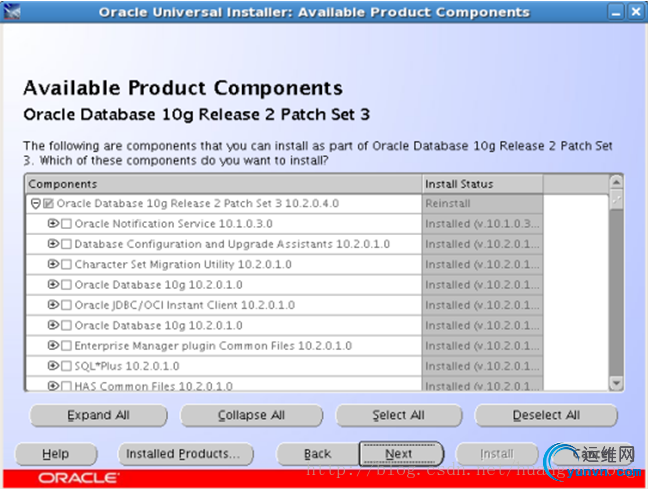Check the Character Set Migration Utility box
The width and height of the screenshot is (648, 489).
(66, 264)
